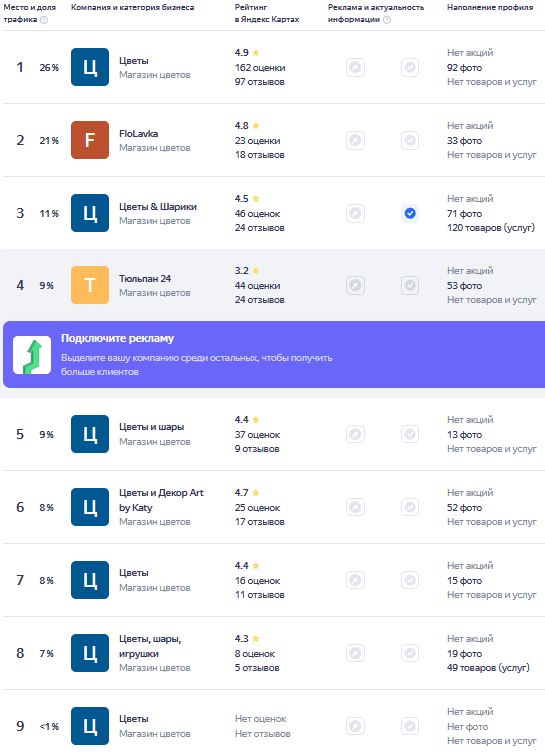Screen dimensions: 545x753
Task: Click the yellow T logo of Тюльпан 24
Action: (x=90, y=285)
